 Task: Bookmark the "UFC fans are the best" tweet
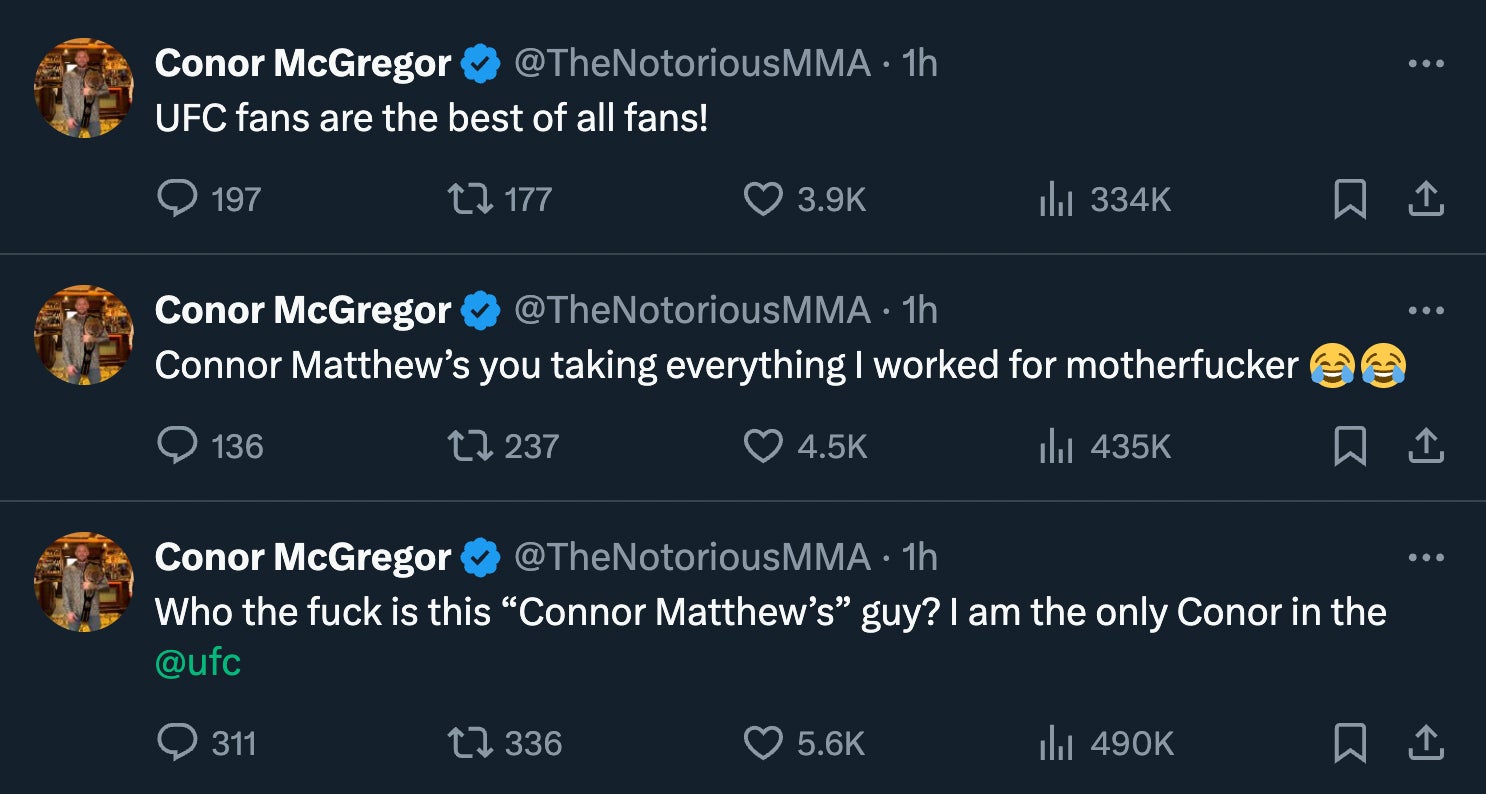(1350, 200)
